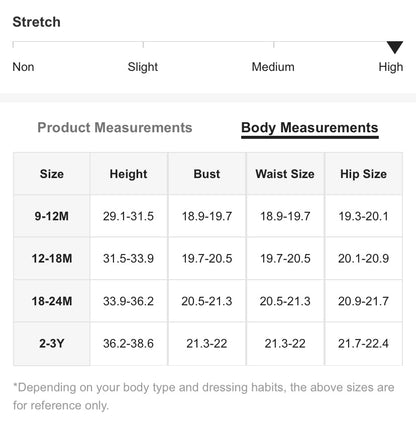Image resolution: width=416 pixels, height=423 pixels.
Task: Select the Medium stretch label
Action: click(273, 67)
